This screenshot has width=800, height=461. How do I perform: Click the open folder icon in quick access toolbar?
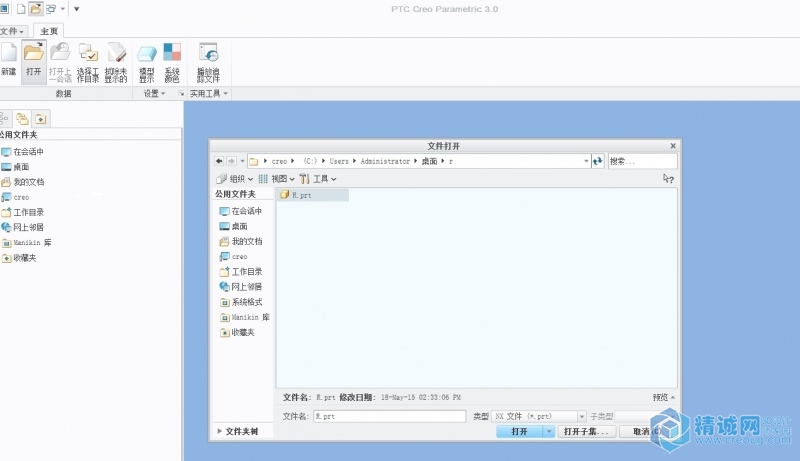click(x=35, y=9)
